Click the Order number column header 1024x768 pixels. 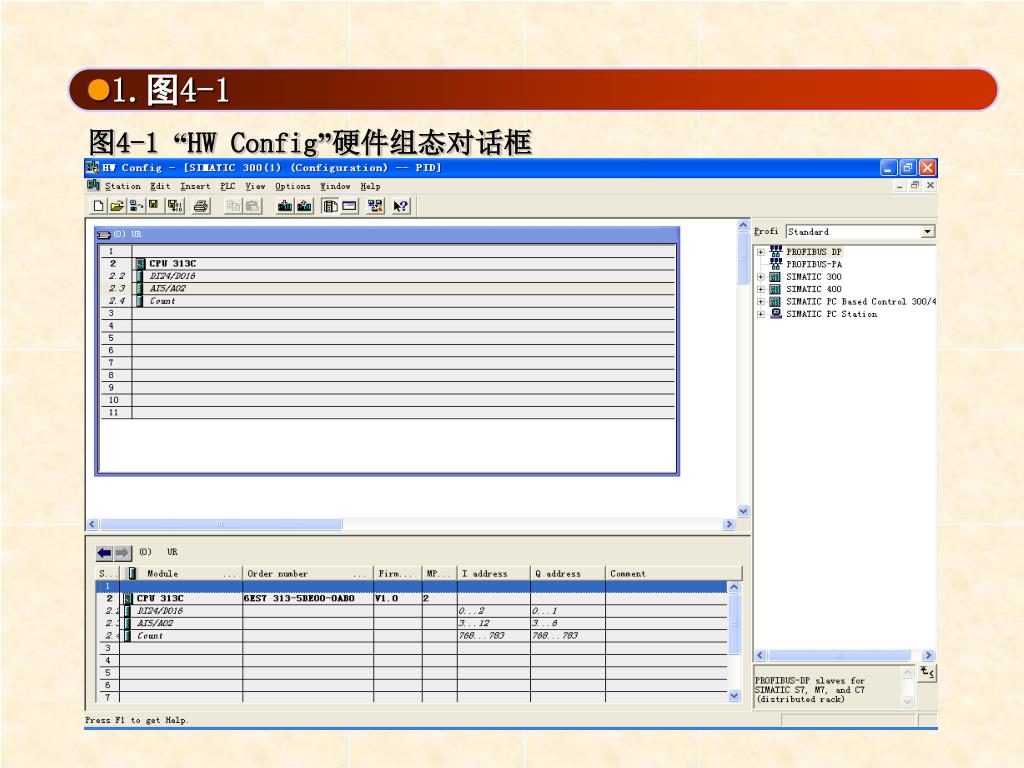pyautogui.click(x=308, y=573)
